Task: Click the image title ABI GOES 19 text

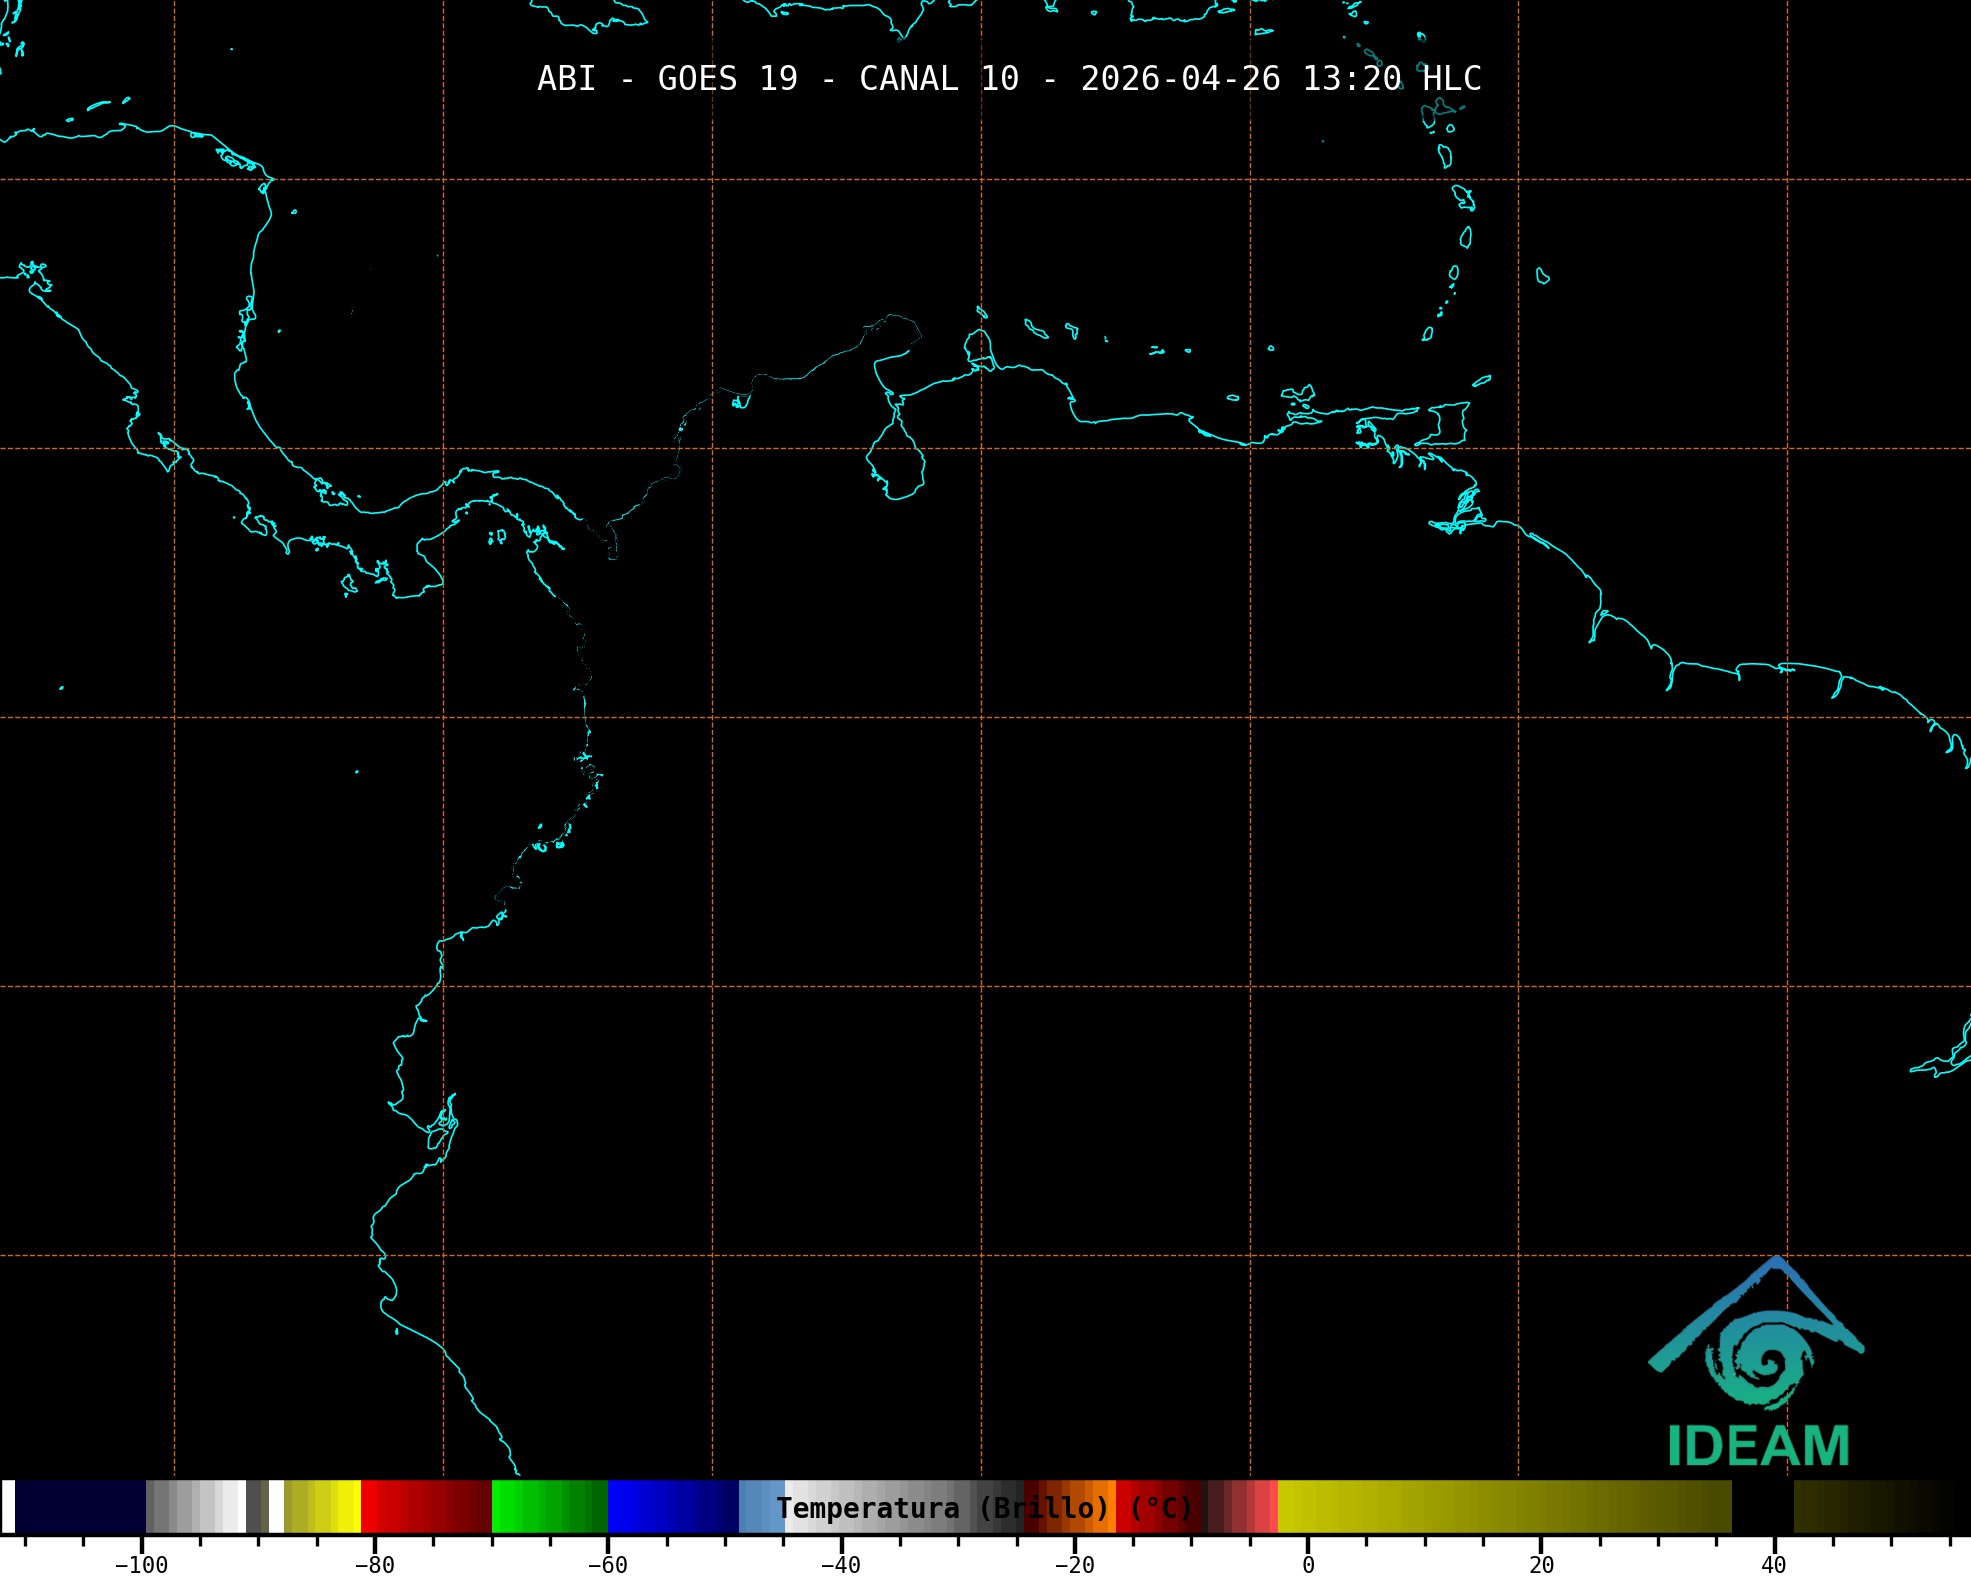Action: (667, 79)
